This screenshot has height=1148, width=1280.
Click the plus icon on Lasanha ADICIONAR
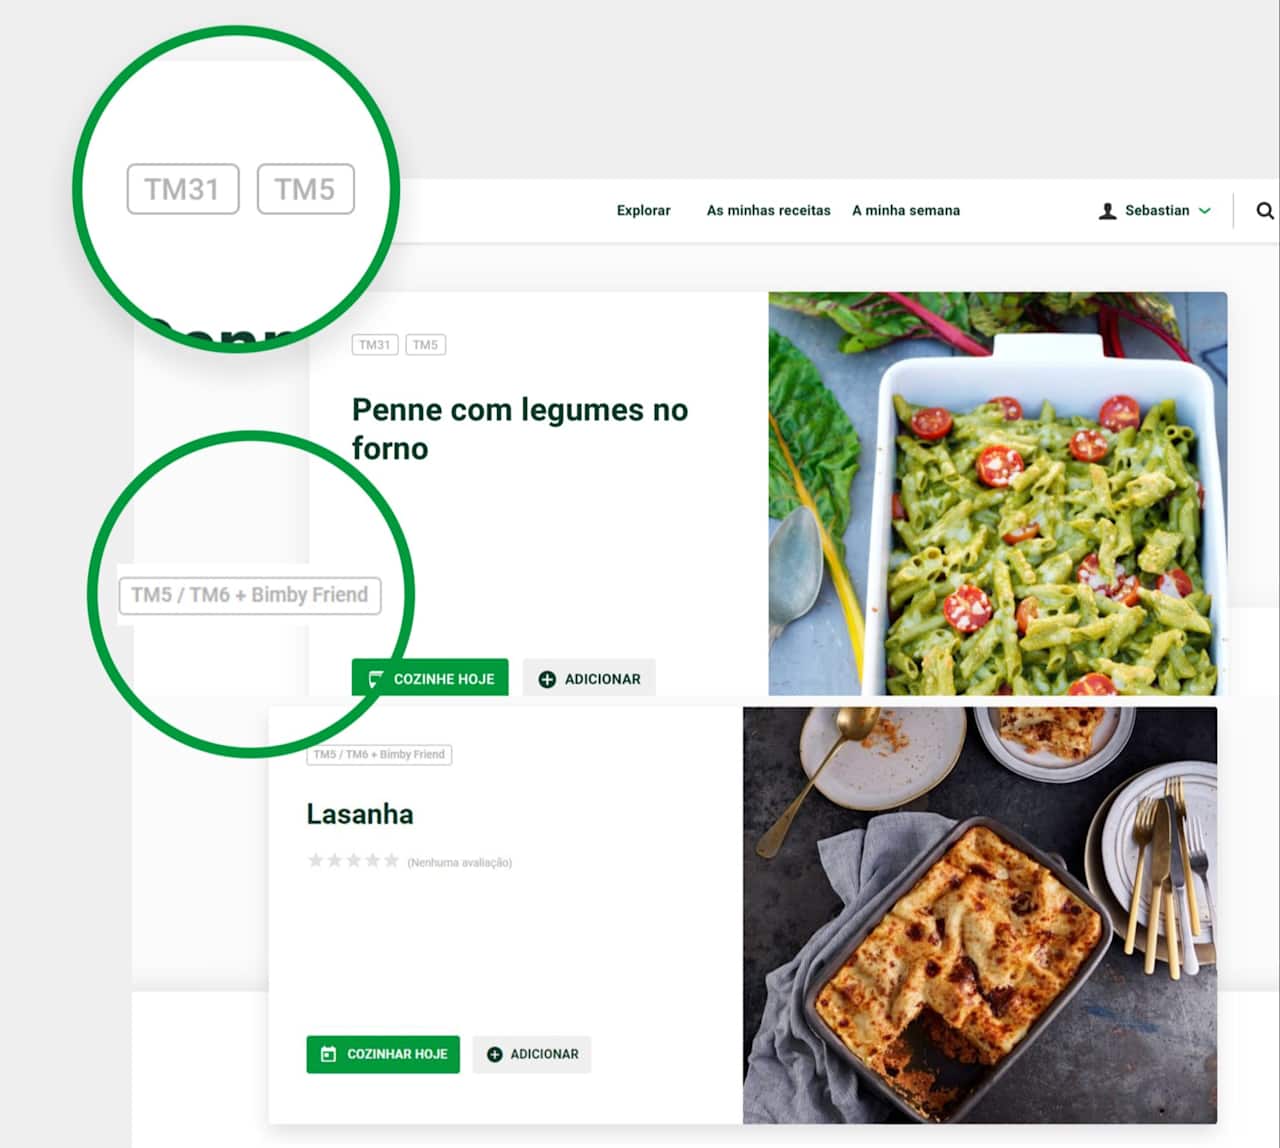tap(494, 1054)
